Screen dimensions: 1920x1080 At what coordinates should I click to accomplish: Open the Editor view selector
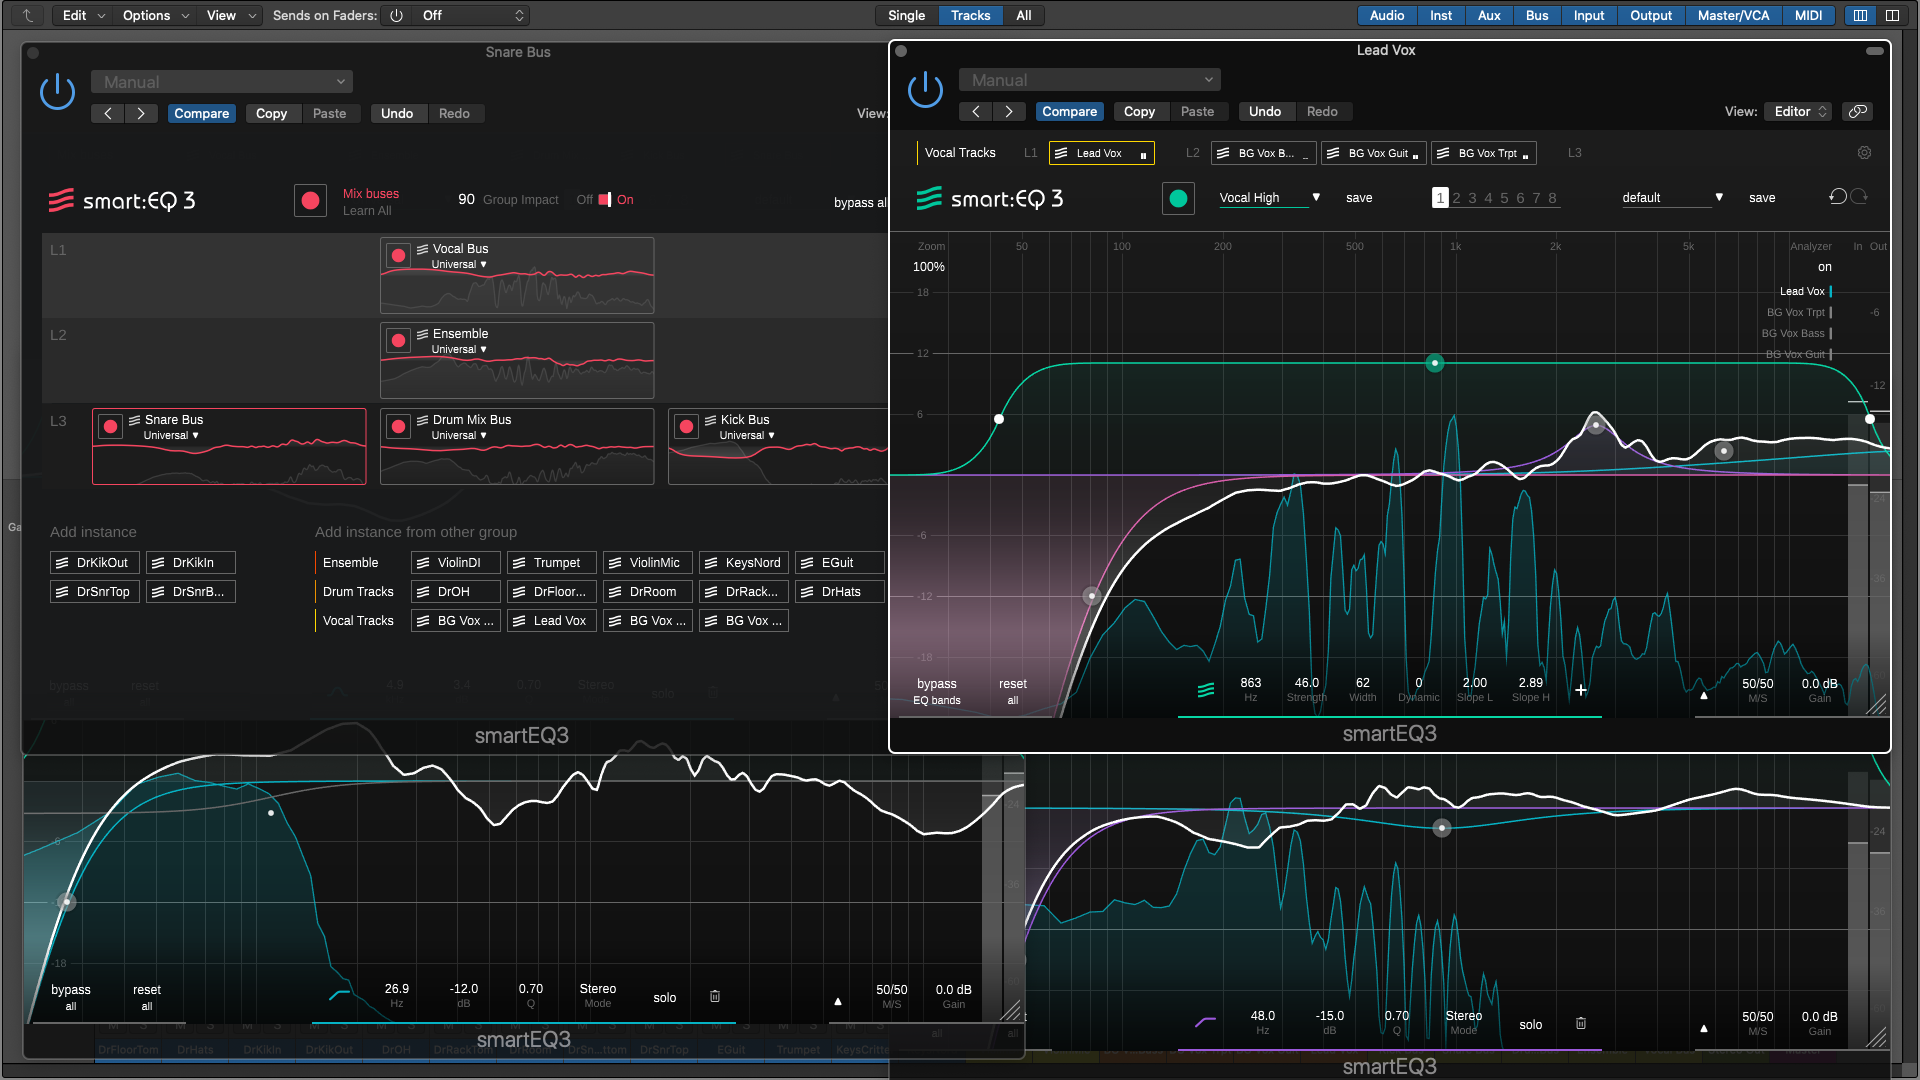[x=1800, y=112]
